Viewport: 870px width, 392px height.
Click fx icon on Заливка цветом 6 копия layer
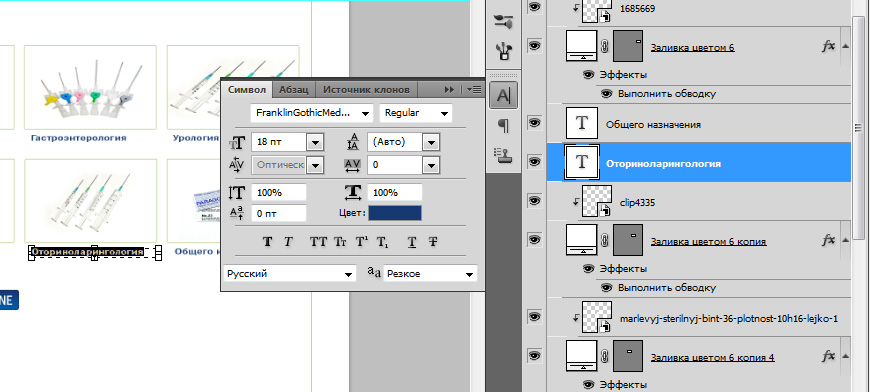[x=828, y=241]
